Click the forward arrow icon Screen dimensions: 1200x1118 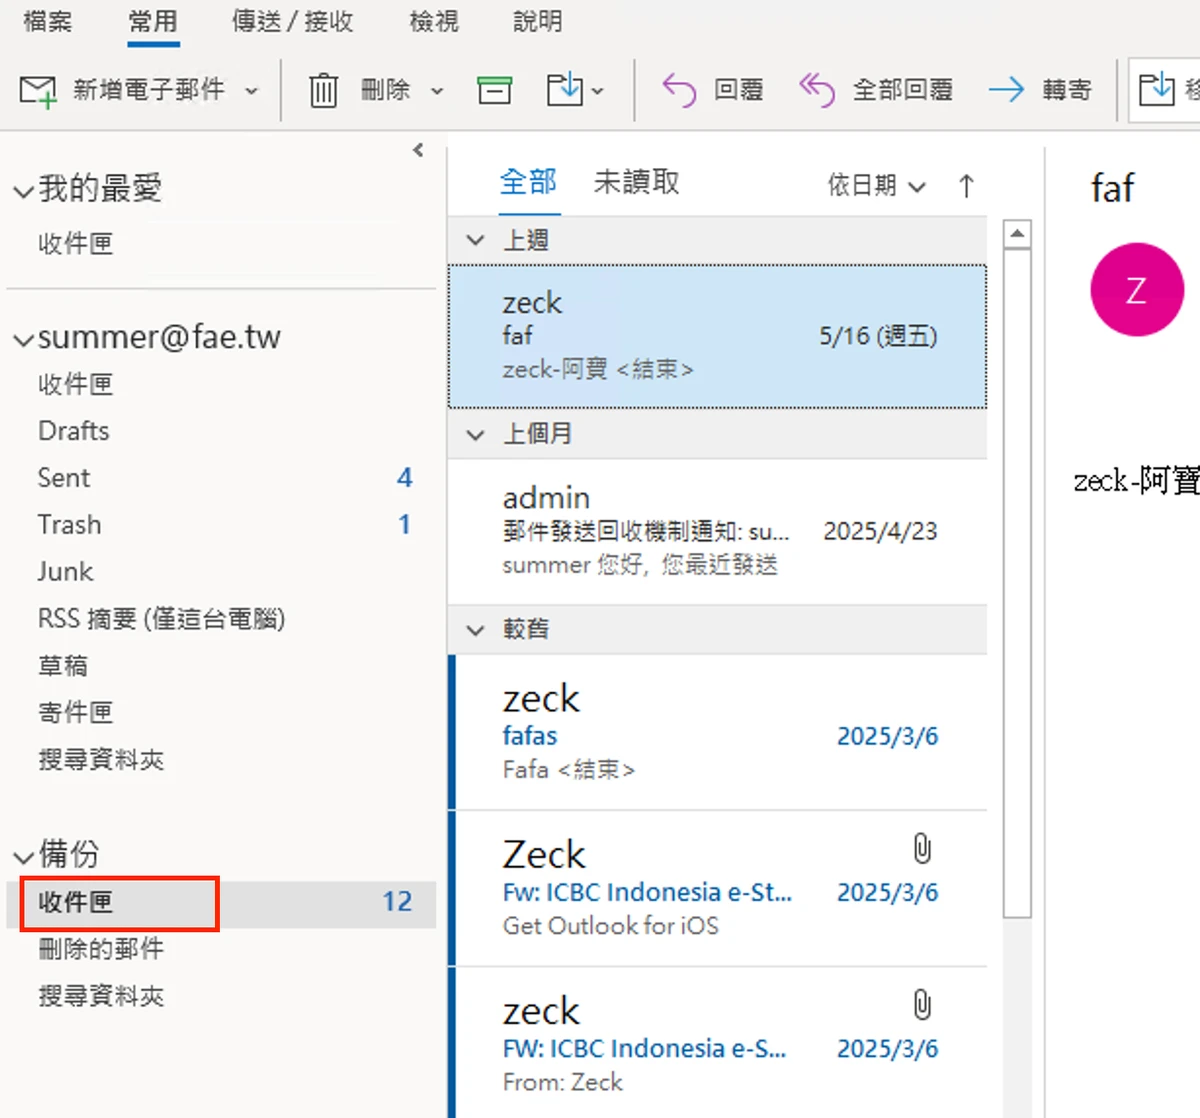[x=1006, y=90]
